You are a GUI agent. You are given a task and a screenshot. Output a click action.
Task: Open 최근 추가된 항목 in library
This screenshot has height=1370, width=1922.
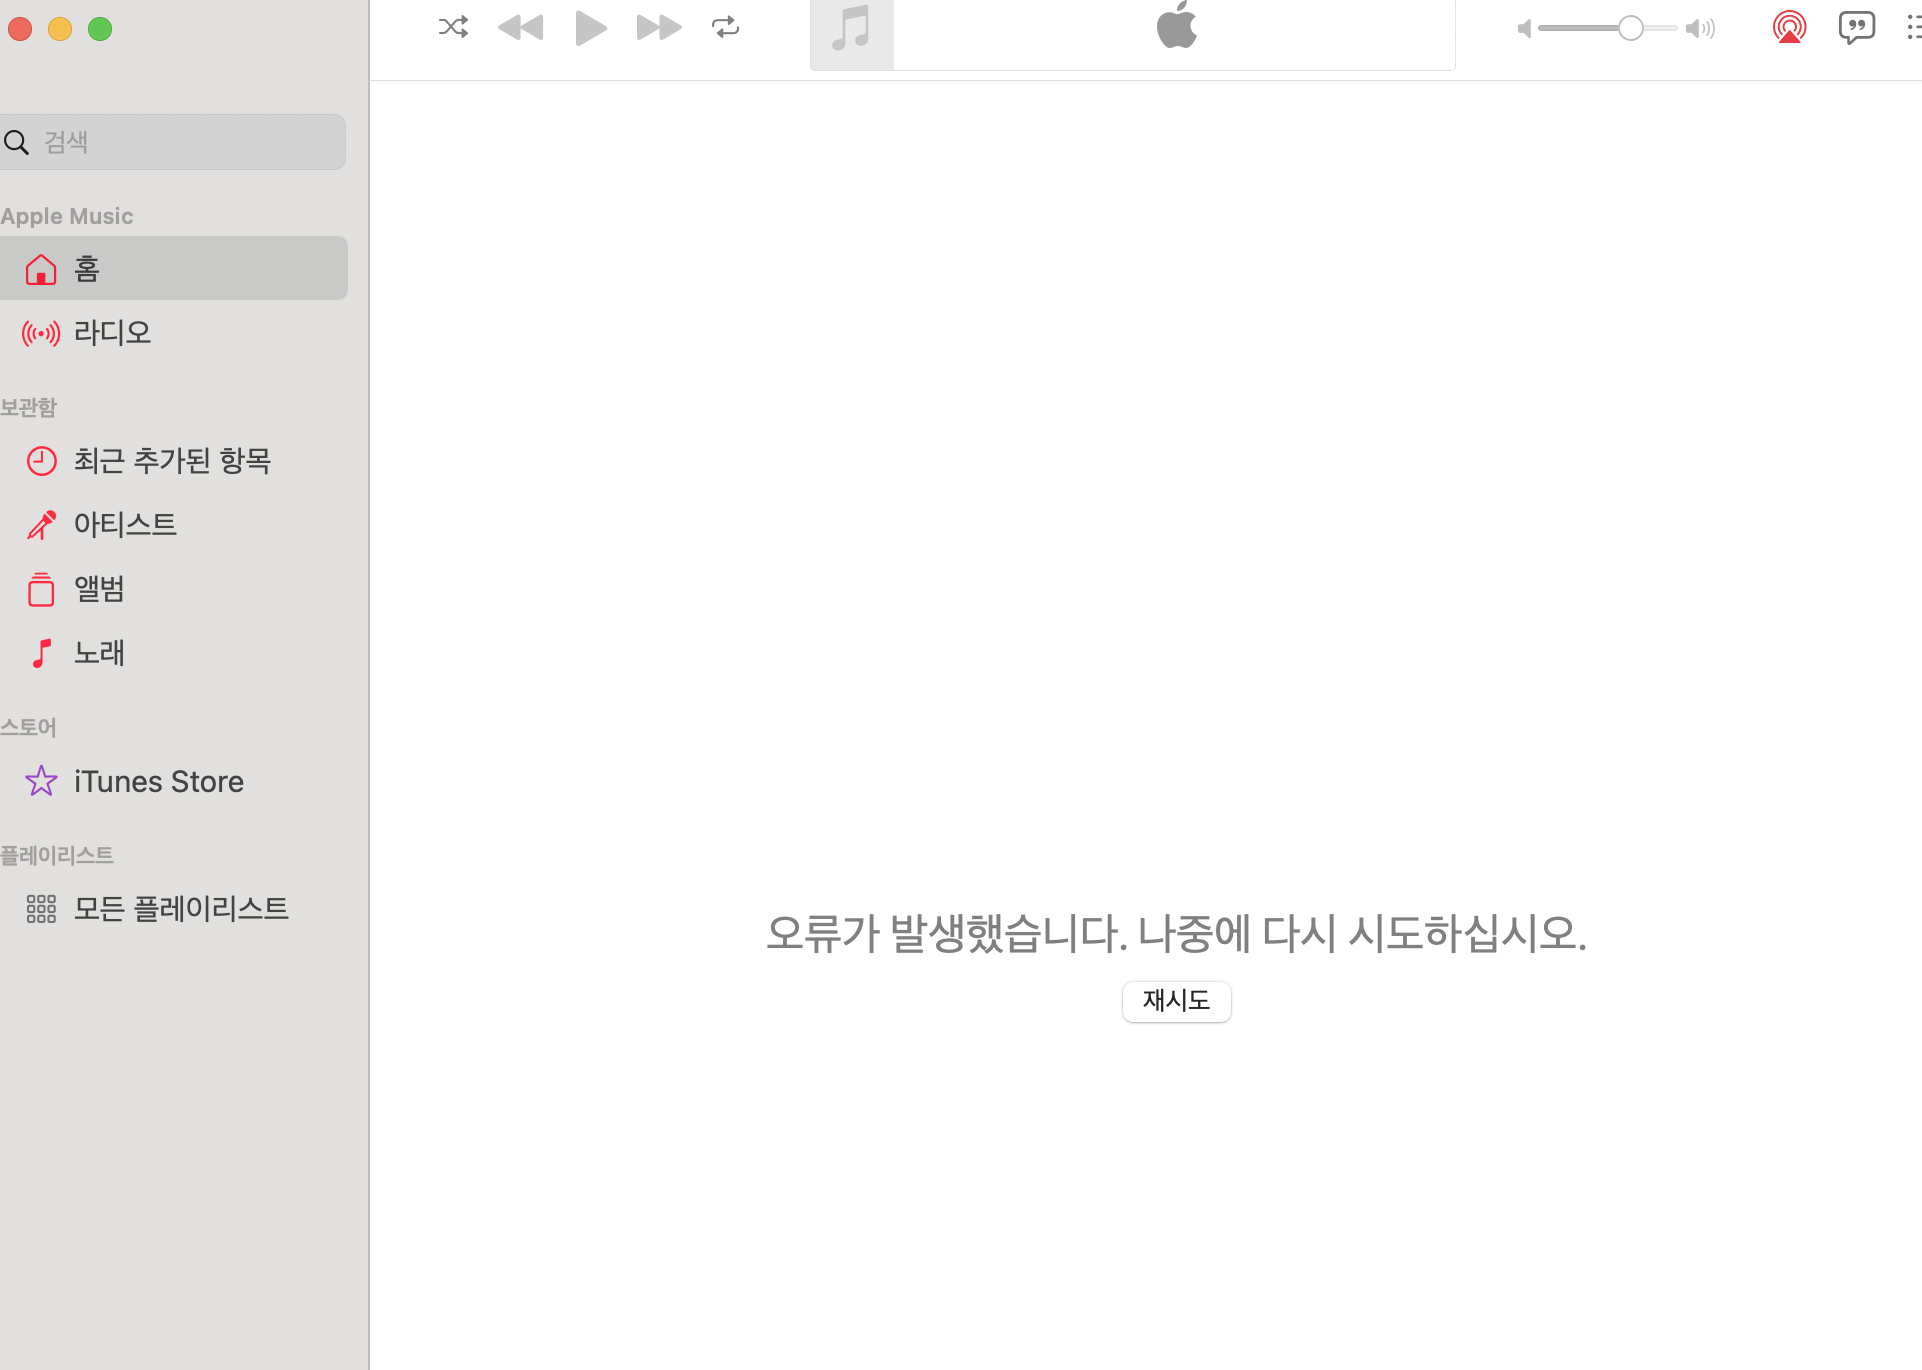coord(172,461)
